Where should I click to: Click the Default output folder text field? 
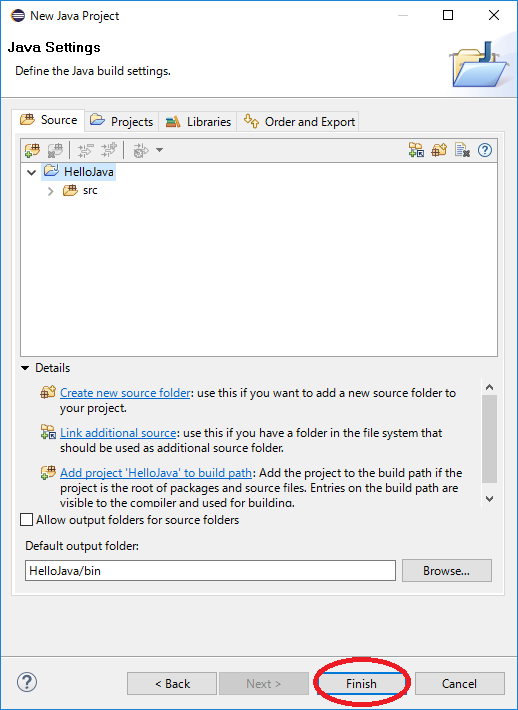[x=210, y=571]
